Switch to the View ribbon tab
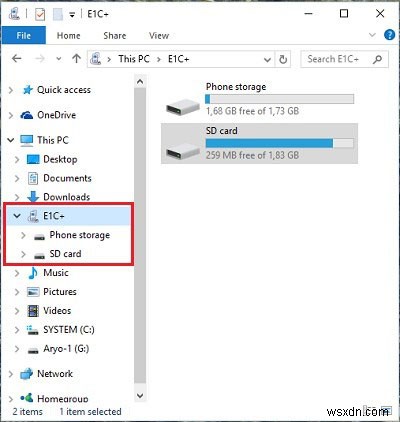Screen dimensions: 400x422 tap(159, 35)
